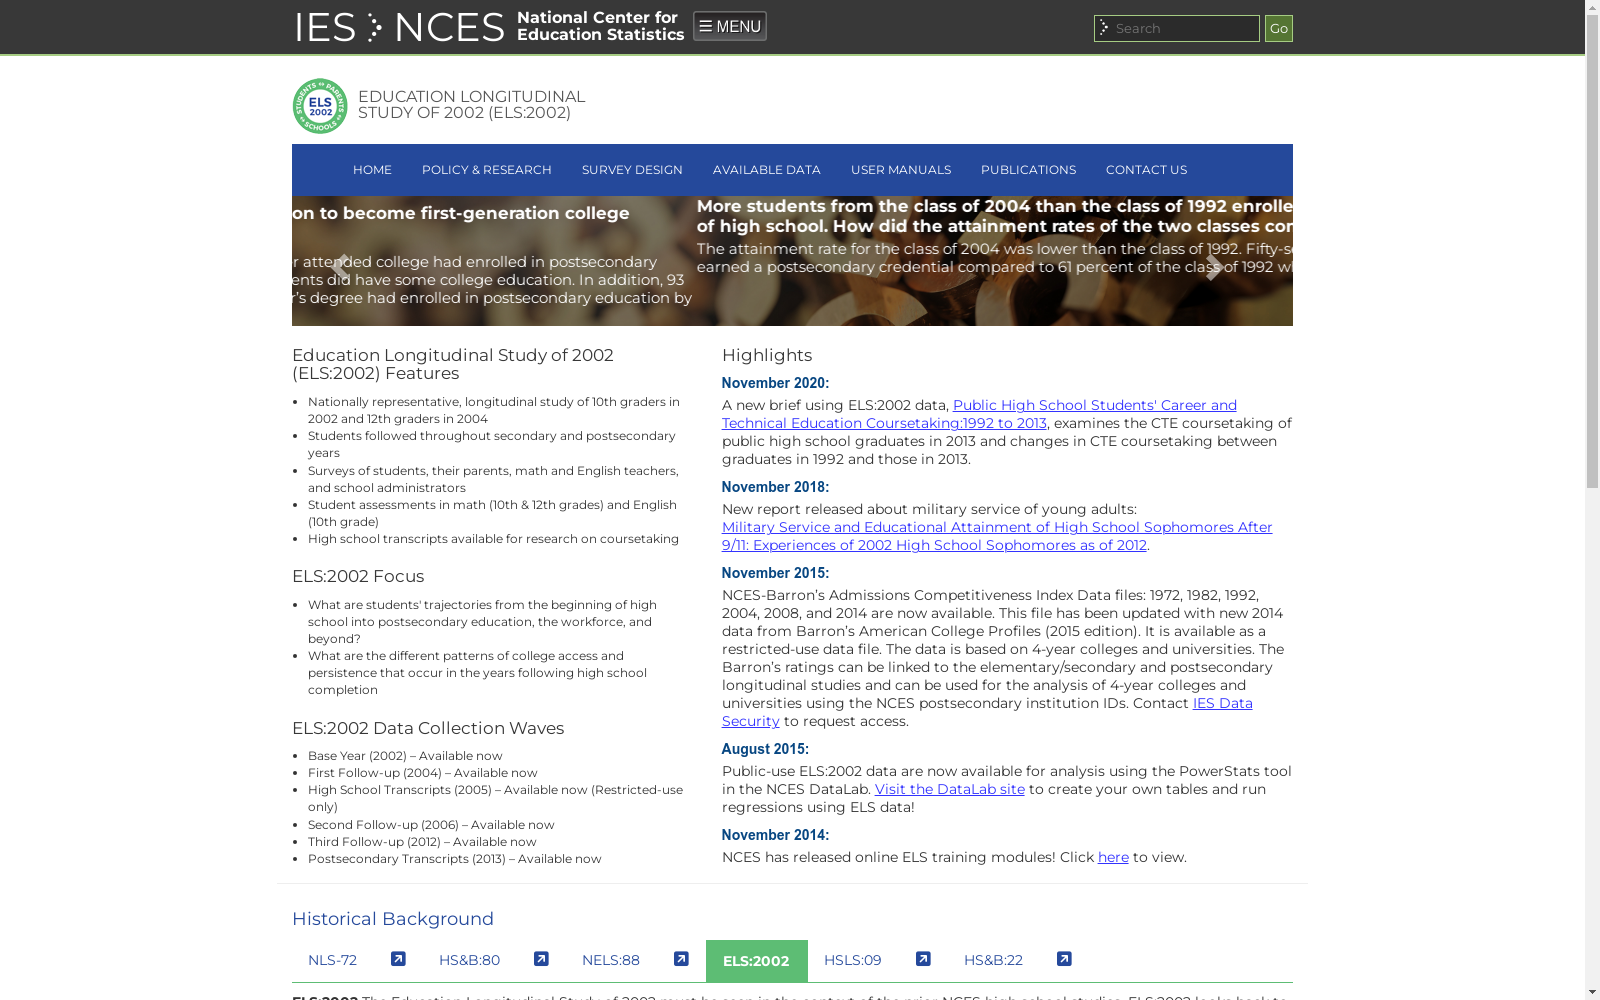Image resolution: width=1600 pixels, height=1000 pixels.
Task: Select the NLS-72 tab
Action: point(332,960)
